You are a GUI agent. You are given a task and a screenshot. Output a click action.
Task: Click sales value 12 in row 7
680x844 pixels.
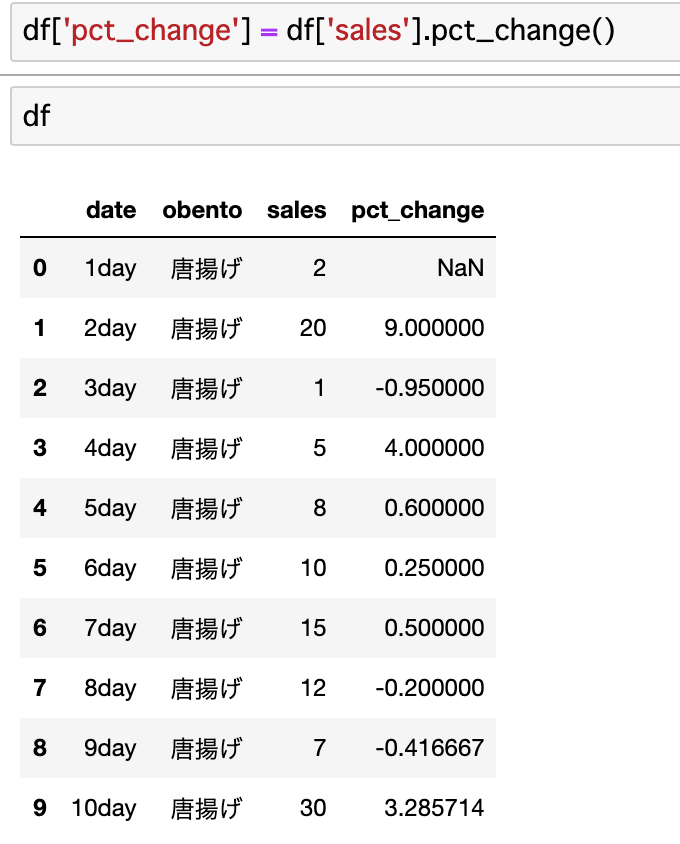click(x=313, y=688)
